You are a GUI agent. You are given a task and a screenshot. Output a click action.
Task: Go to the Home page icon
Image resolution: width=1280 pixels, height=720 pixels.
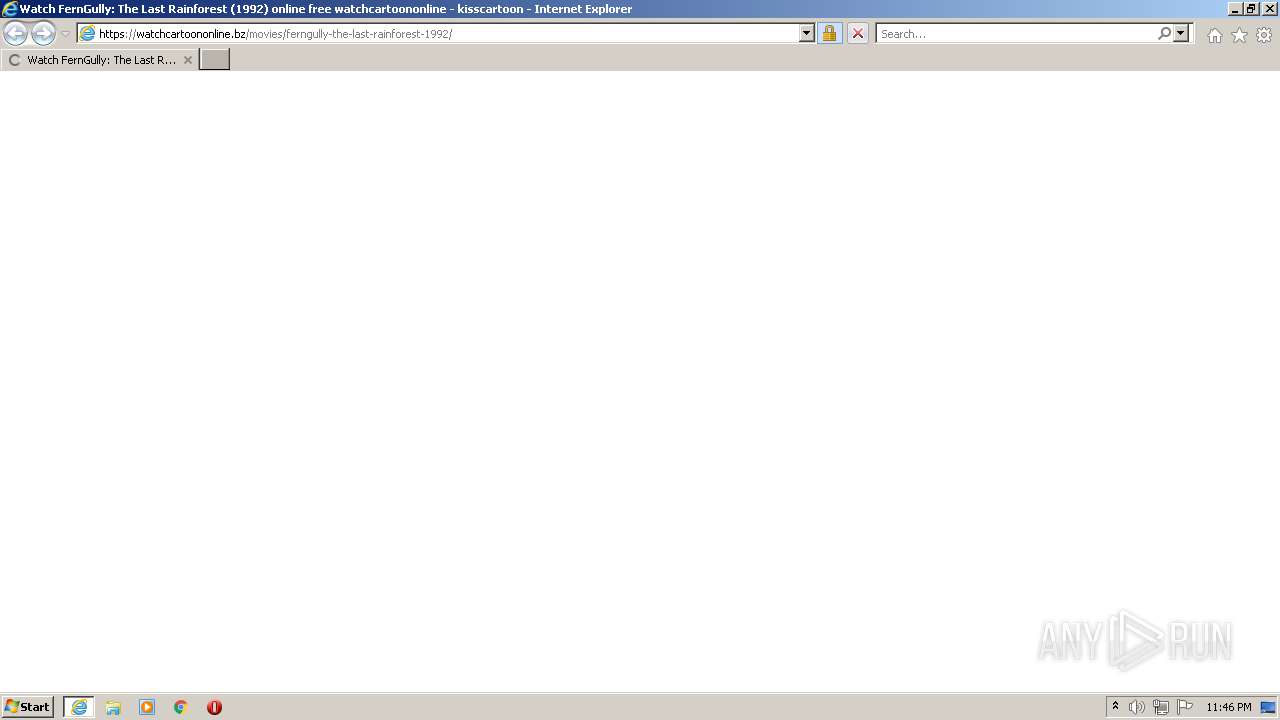coord(1214,35)
